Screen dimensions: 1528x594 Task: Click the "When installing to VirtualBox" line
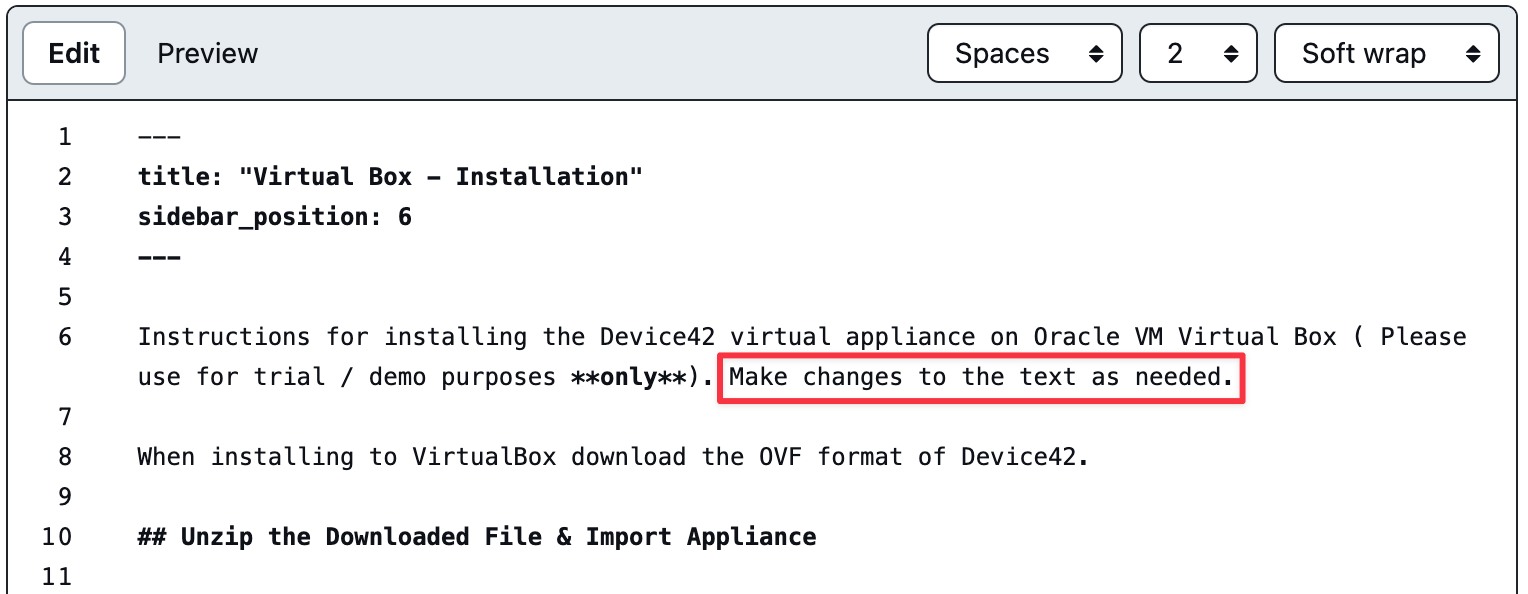pyautogui.click(x=612, y=457)
